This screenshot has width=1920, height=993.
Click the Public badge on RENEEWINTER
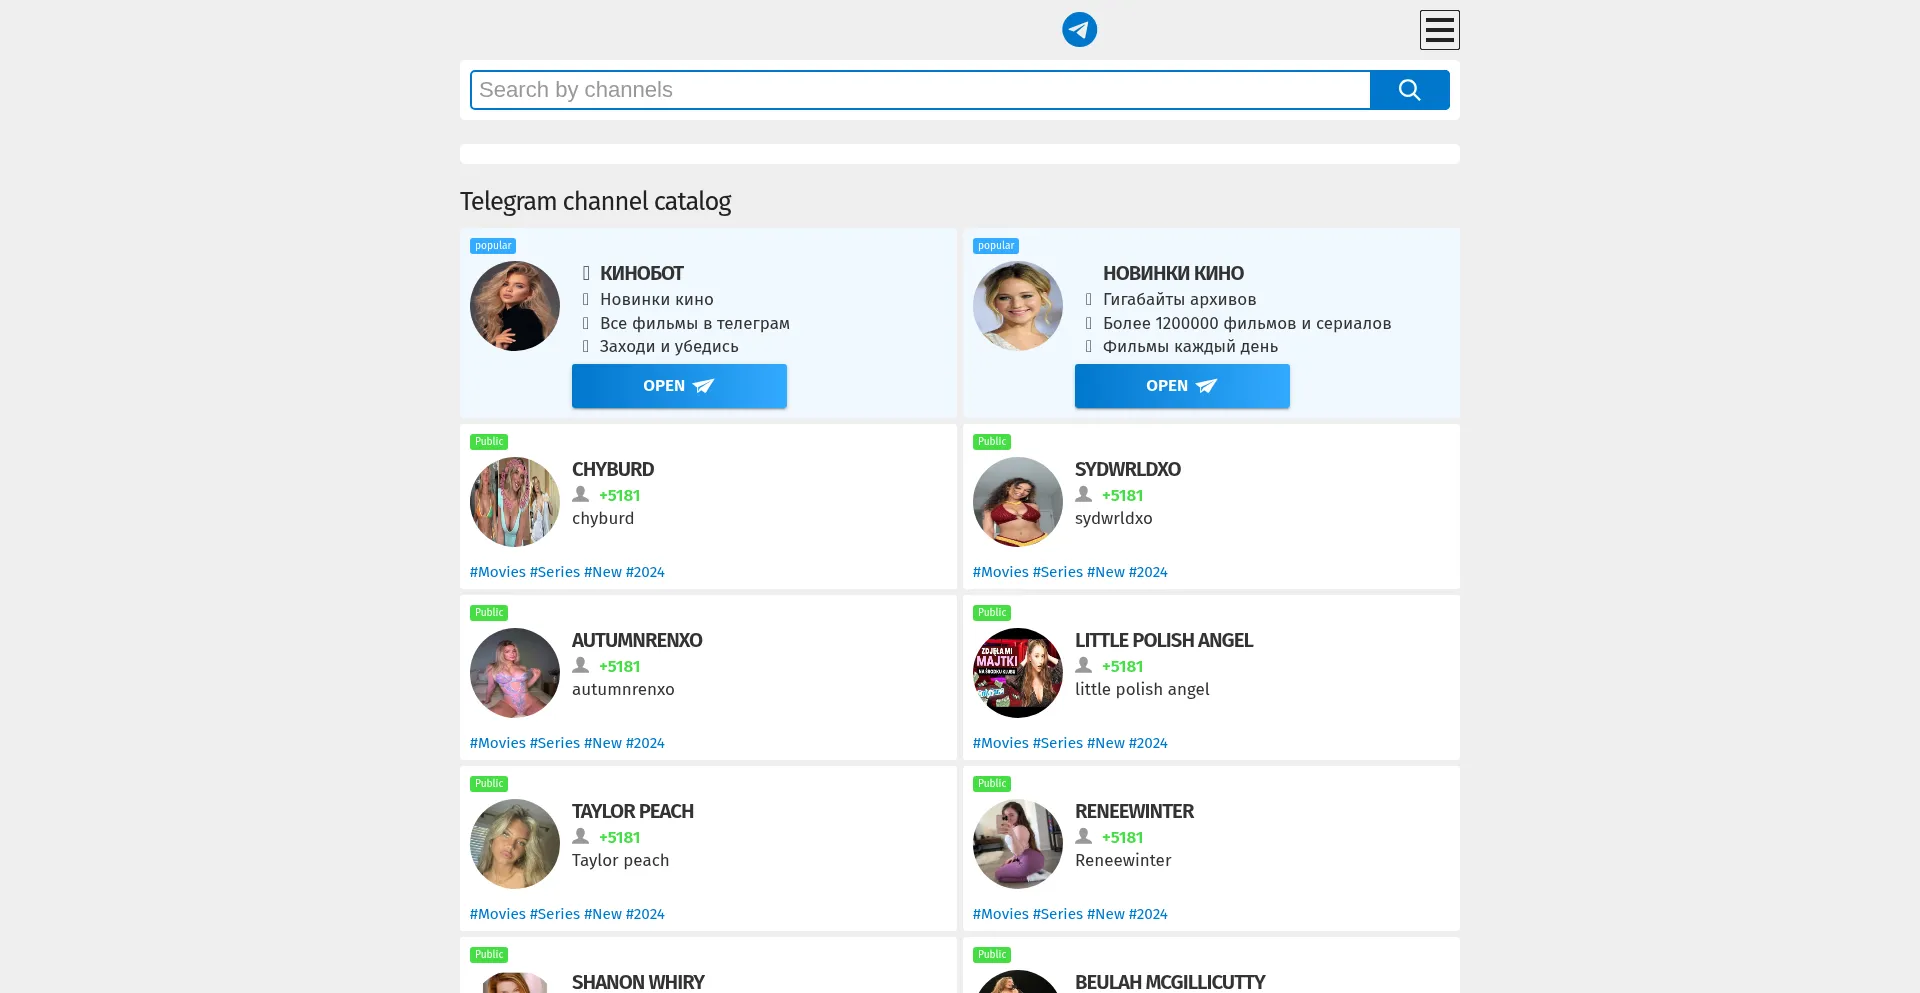tap(992, 784)
